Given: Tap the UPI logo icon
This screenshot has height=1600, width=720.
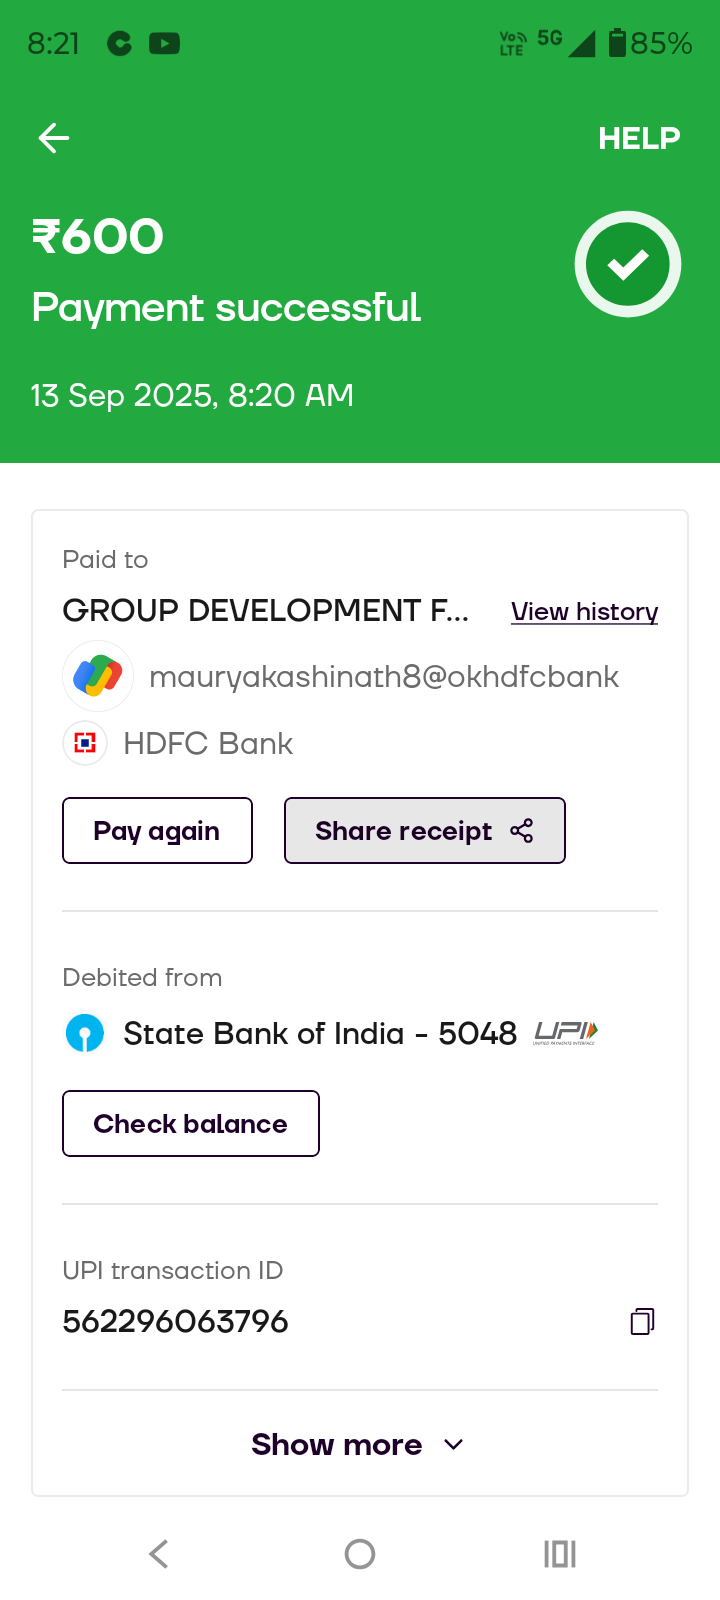Looking at the screenshot, I should point(566,1033).
